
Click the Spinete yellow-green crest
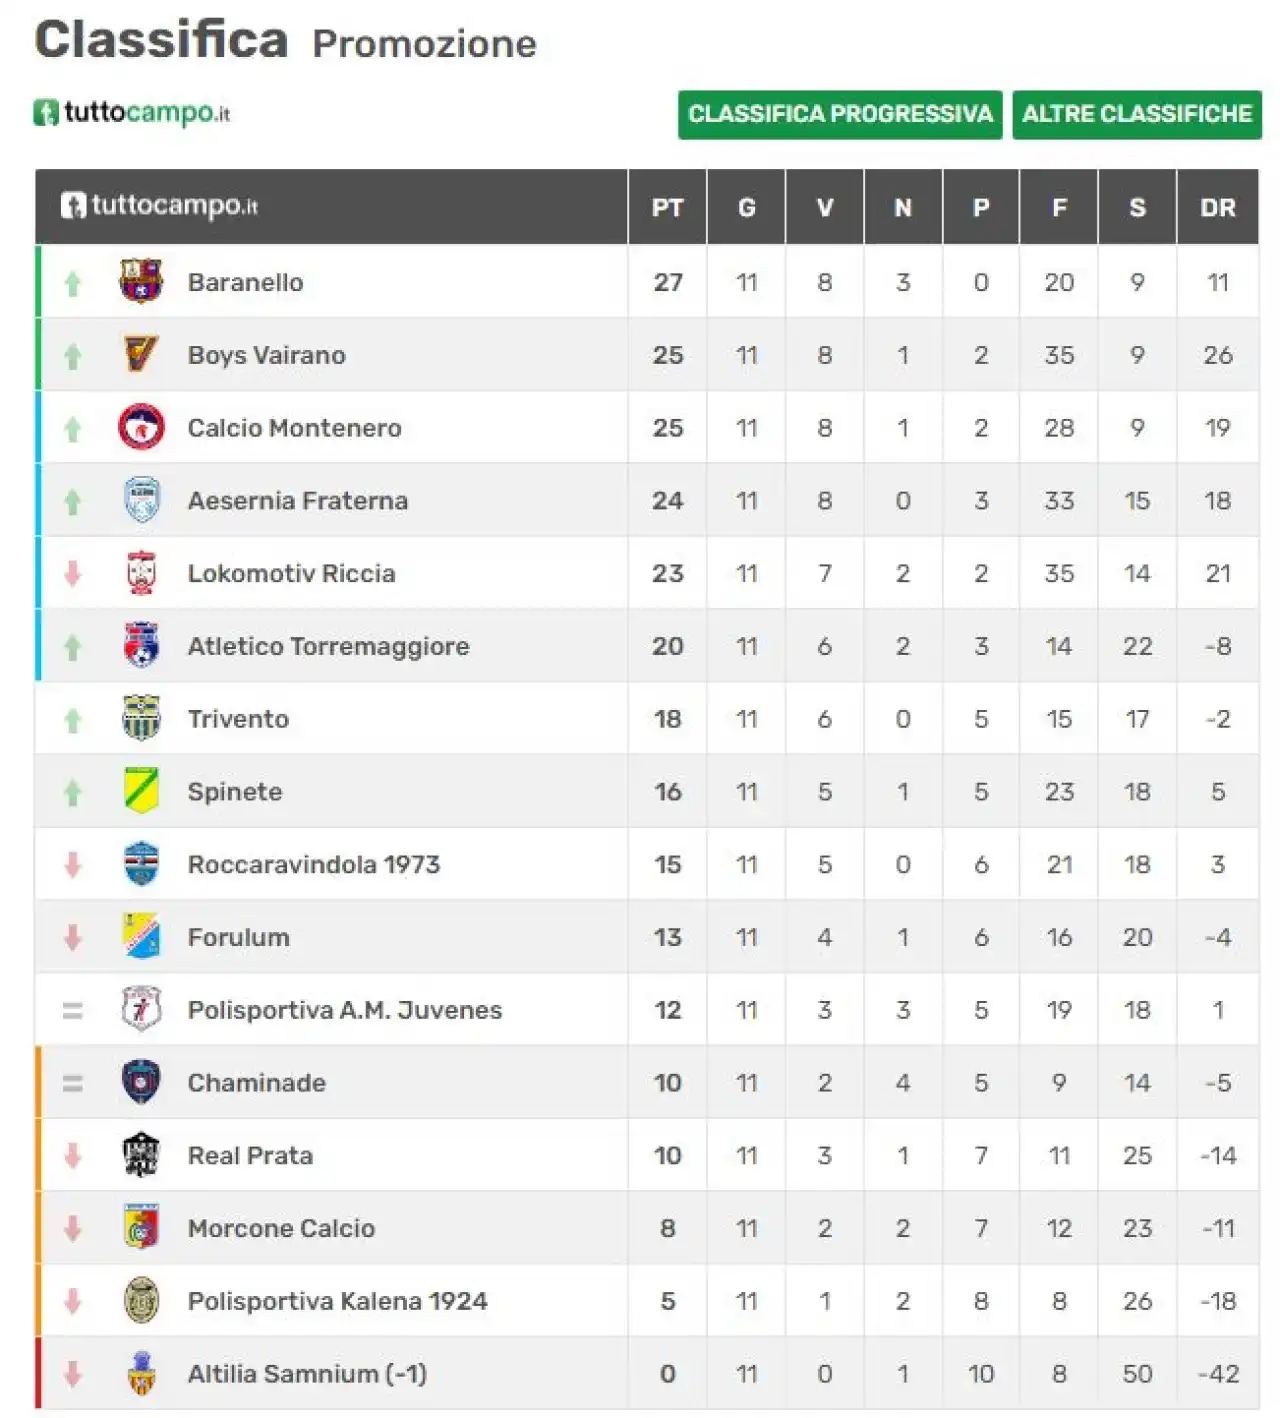click(141, 791)
